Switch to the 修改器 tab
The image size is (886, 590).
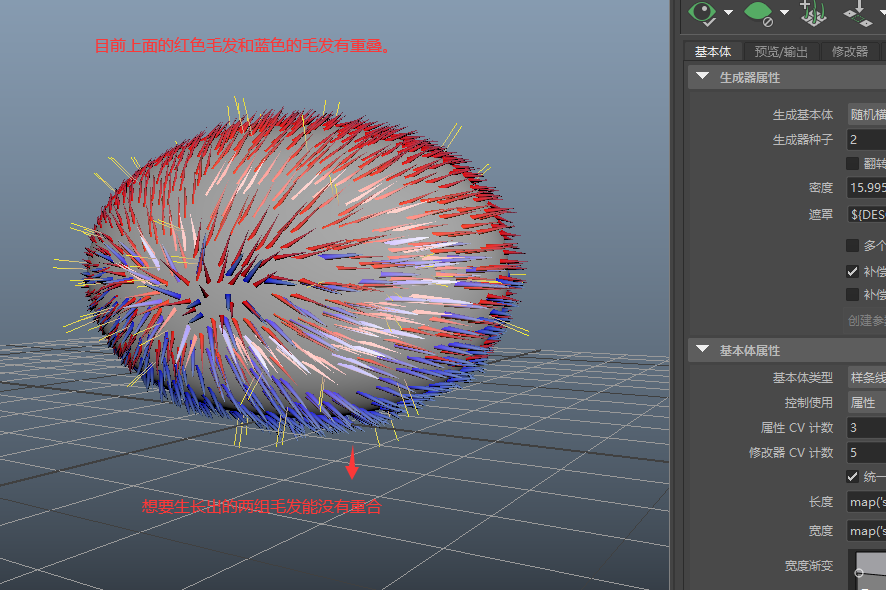[x=849, y=51]
